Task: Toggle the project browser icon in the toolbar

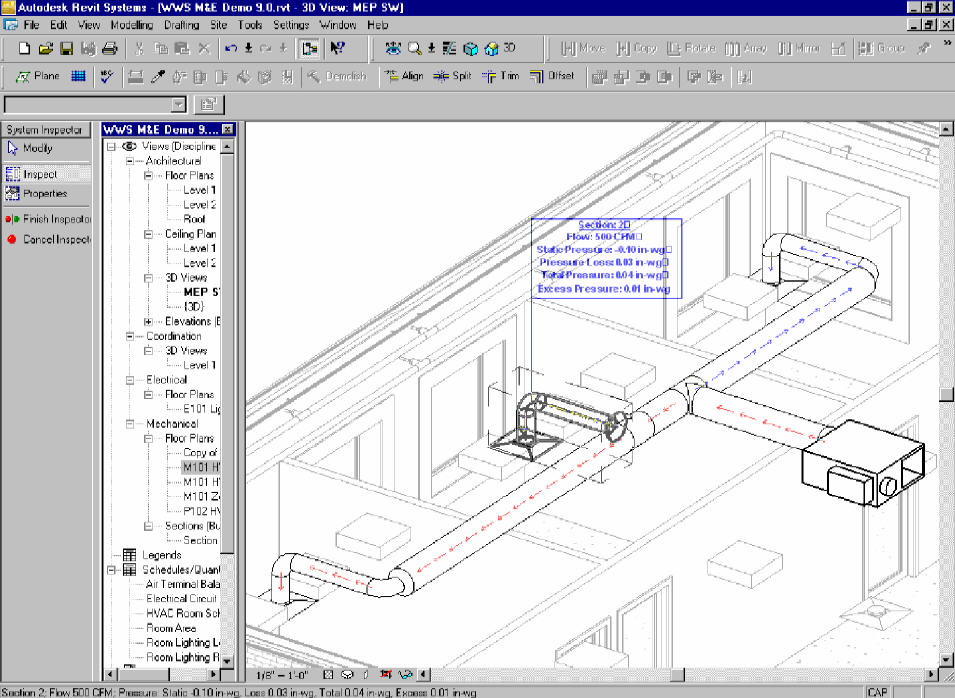Action: [x=309, y=49]
